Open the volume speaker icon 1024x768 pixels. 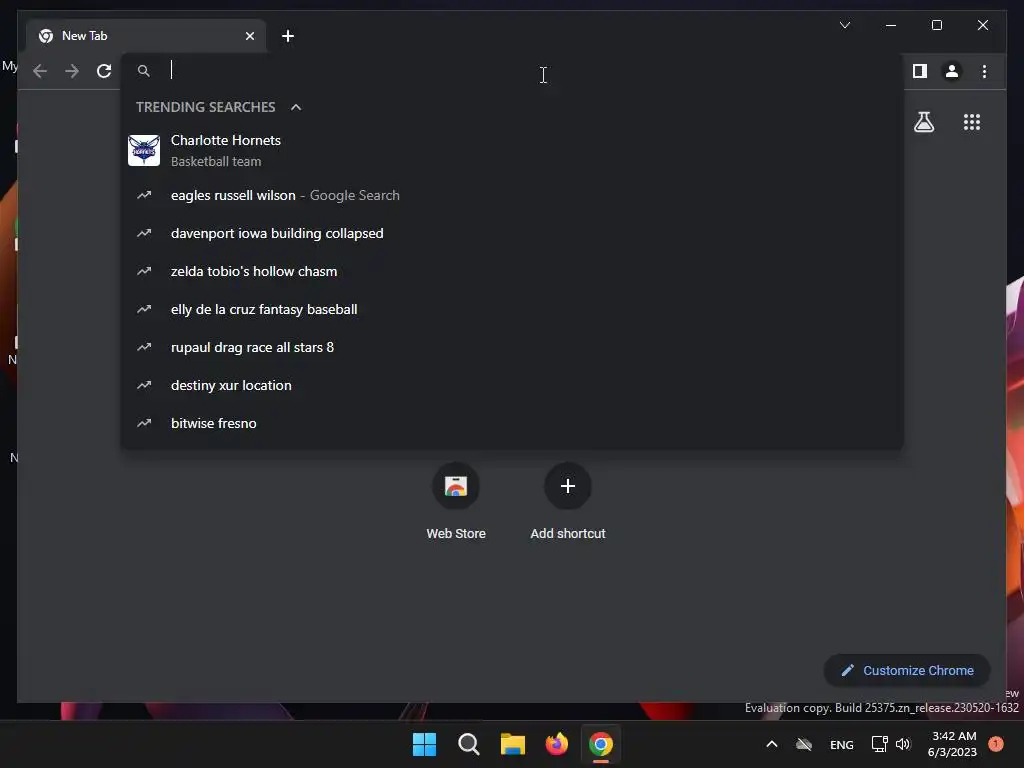(x=903, y=744)
